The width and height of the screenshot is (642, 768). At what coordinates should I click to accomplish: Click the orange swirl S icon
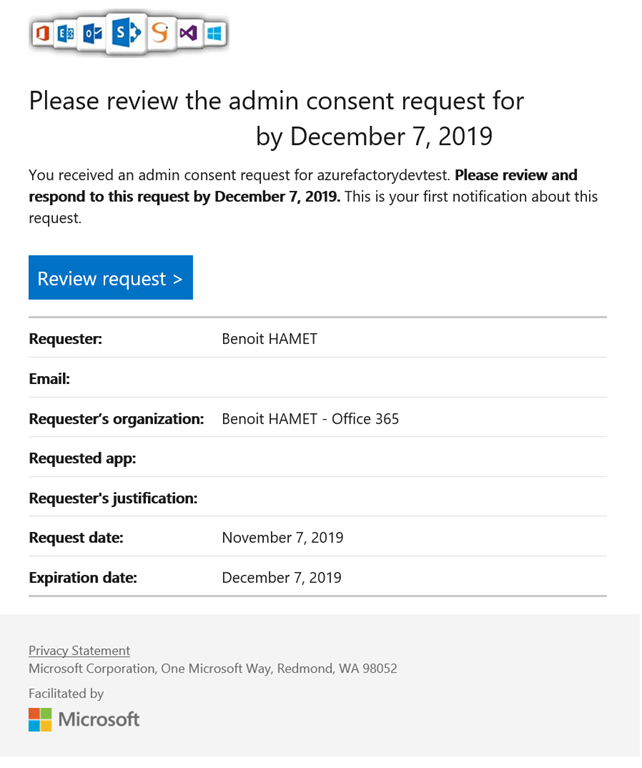pyautogui.click(x=160, y=35)
